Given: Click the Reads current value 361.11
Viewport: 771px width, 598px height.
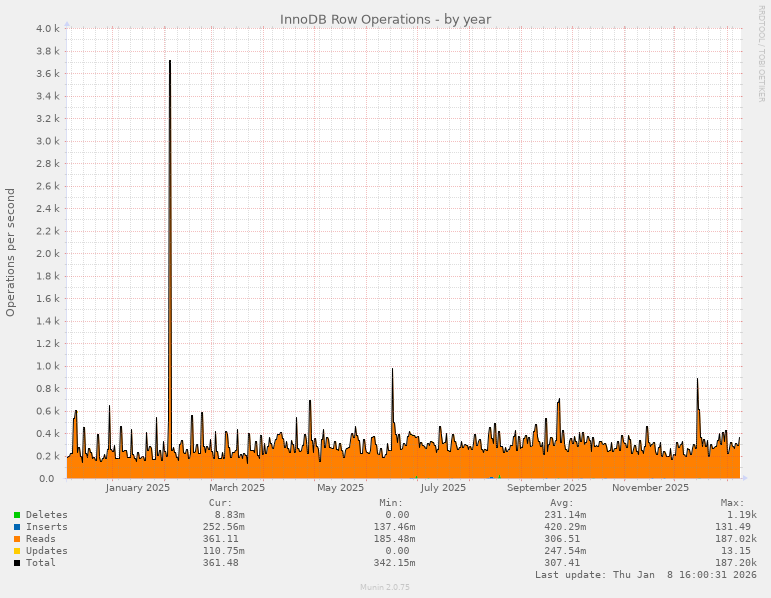Looking at the screenshot, I should click(x=220, y=539).
